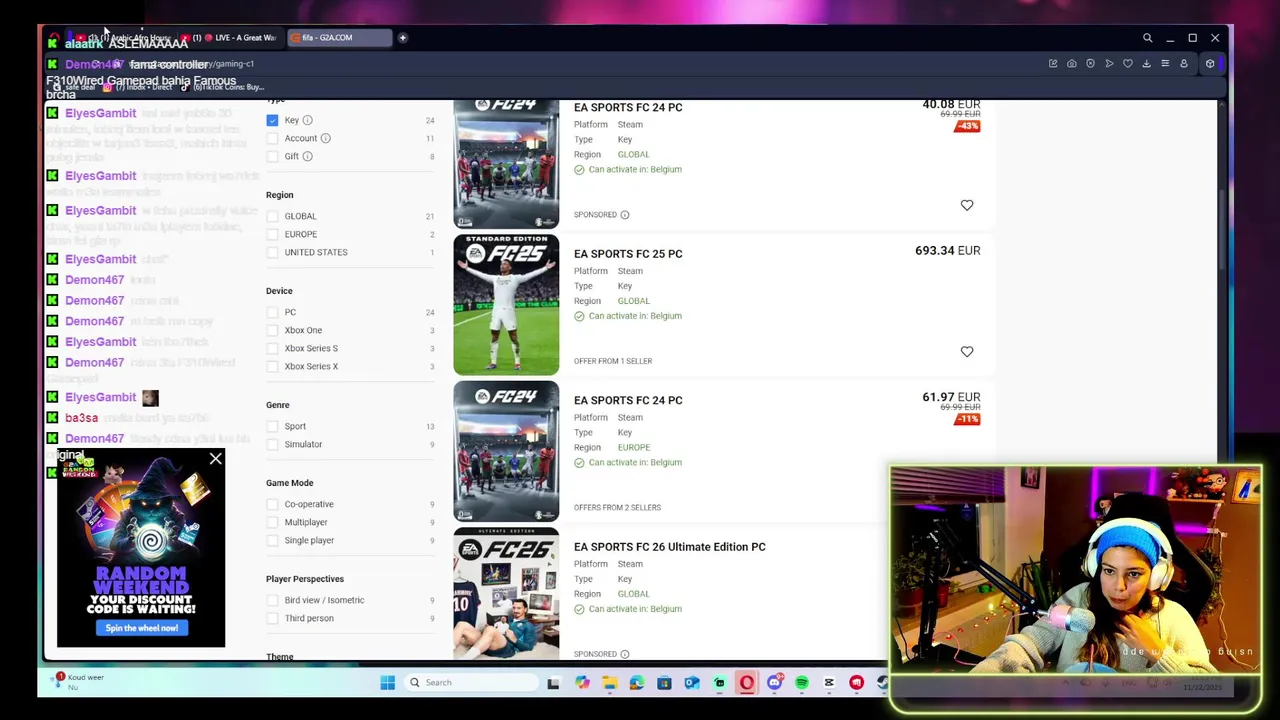
Task: Open FC25 Standard Edition cover thumbnail
Action: click(506, 305)
